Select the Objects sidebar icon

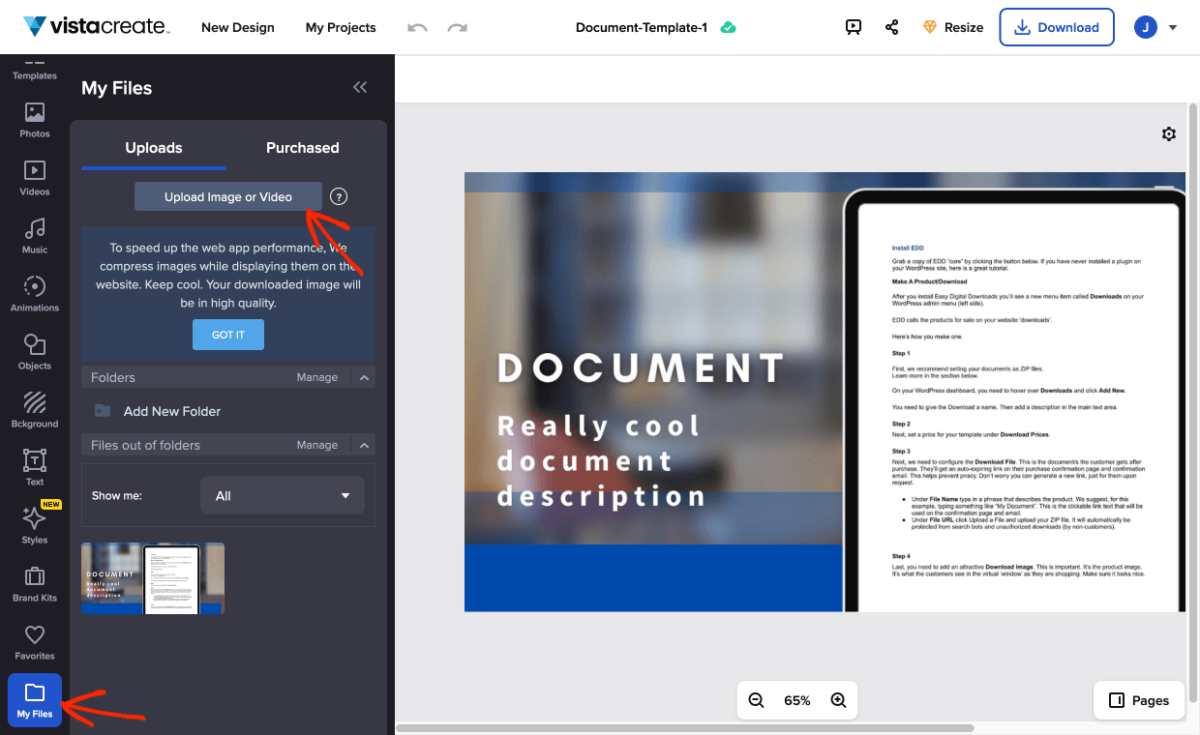(34, 351)
